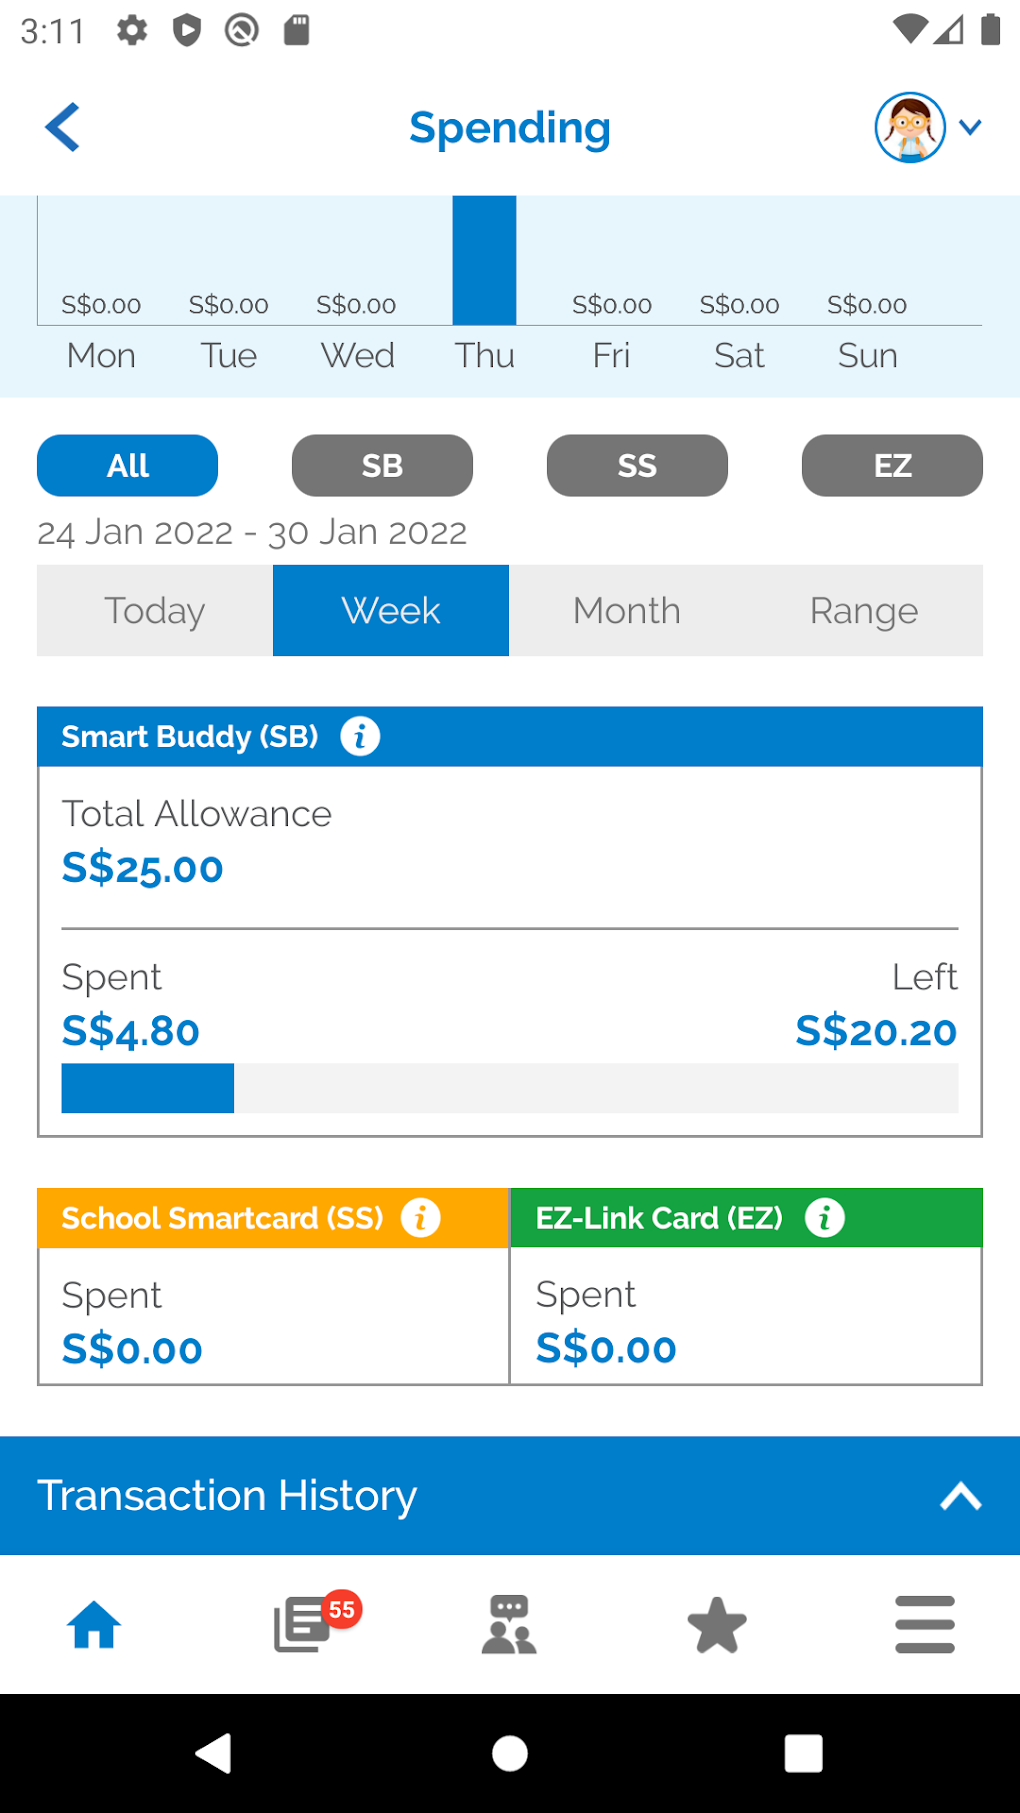The height and width of the screenshot is (1813, 1020).
Task: Open news feed with 55 badge
Action: click(303, 1624)
